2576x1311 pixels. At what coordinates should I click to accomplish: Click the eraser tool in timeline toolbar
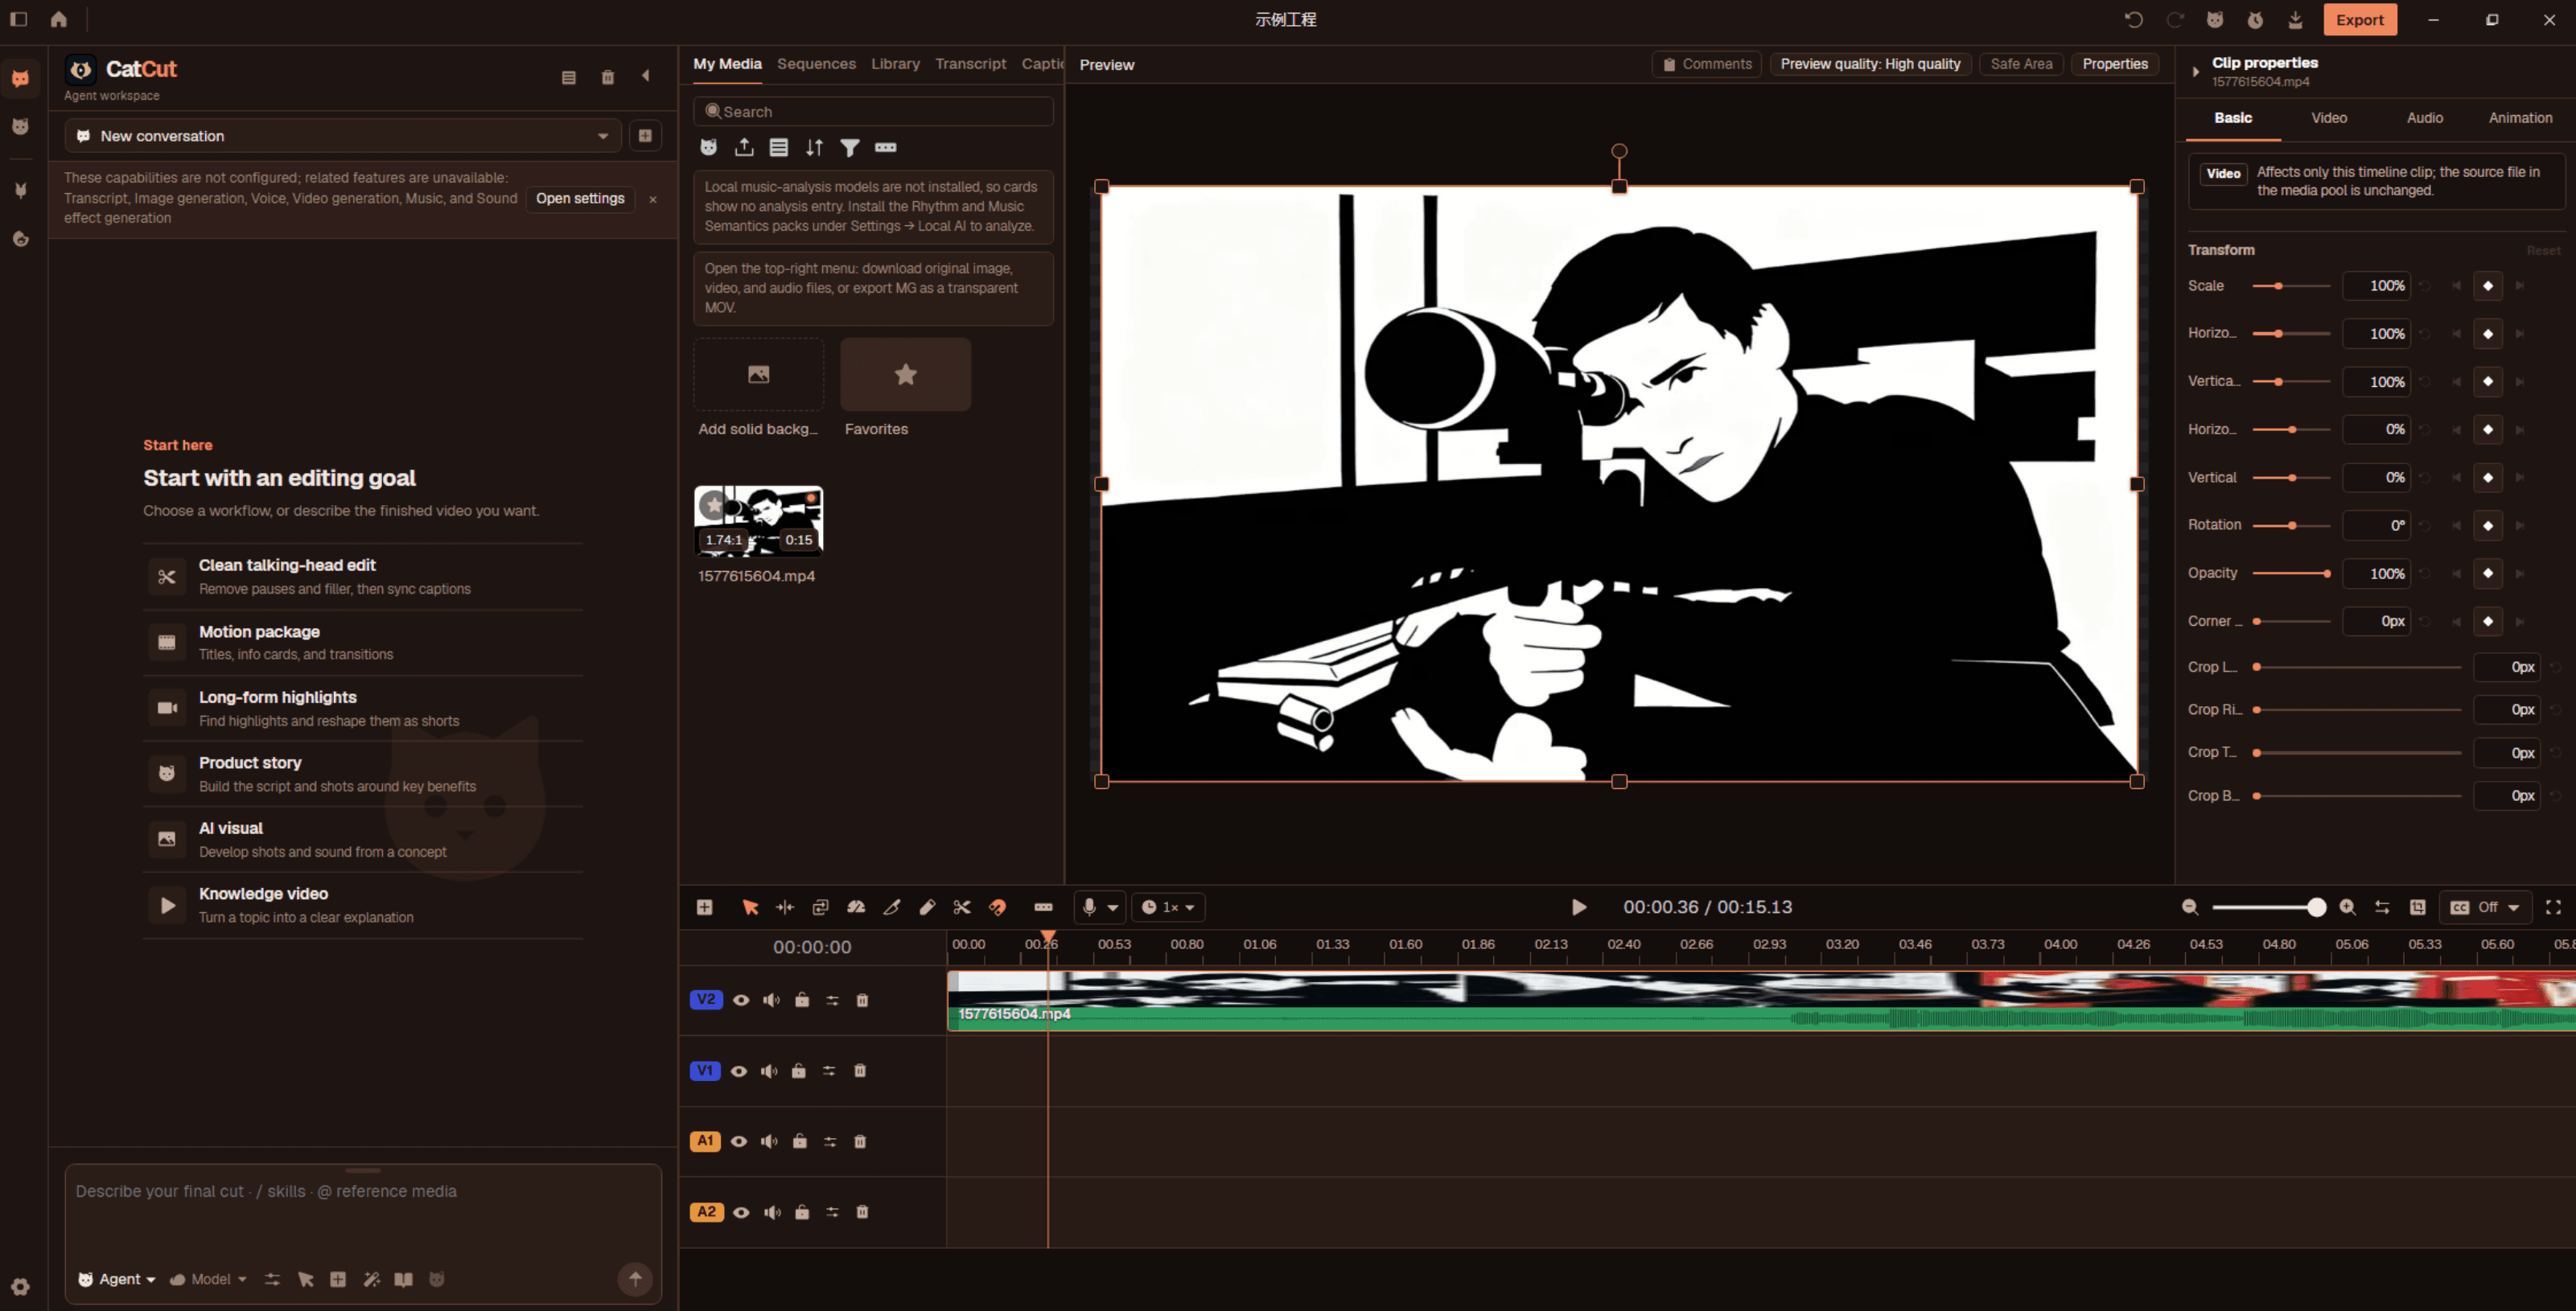click(927, 907)
